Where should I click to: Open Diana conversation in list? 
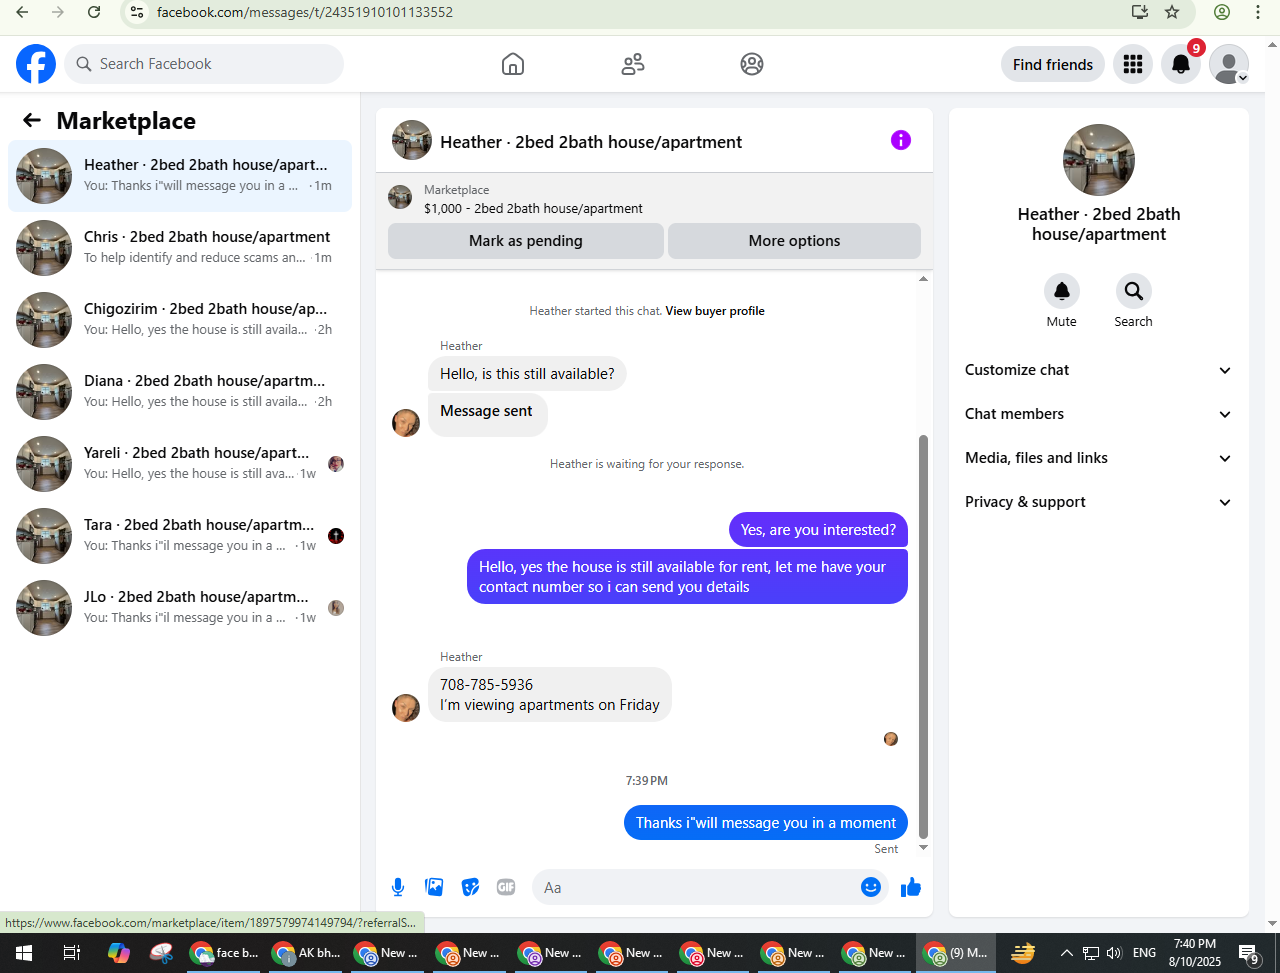180,392
